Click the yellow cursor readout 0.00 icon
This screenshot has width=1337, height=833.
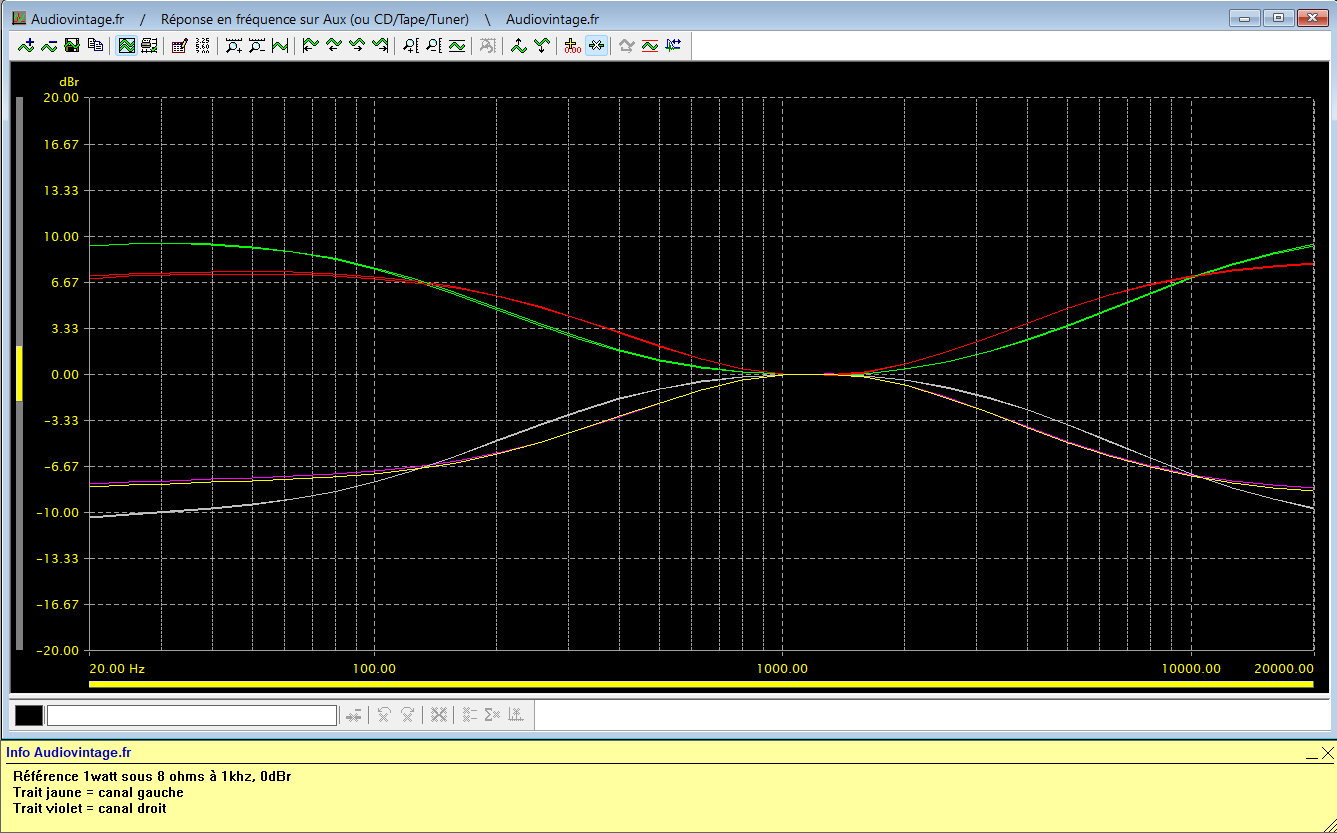pos(573,45)
